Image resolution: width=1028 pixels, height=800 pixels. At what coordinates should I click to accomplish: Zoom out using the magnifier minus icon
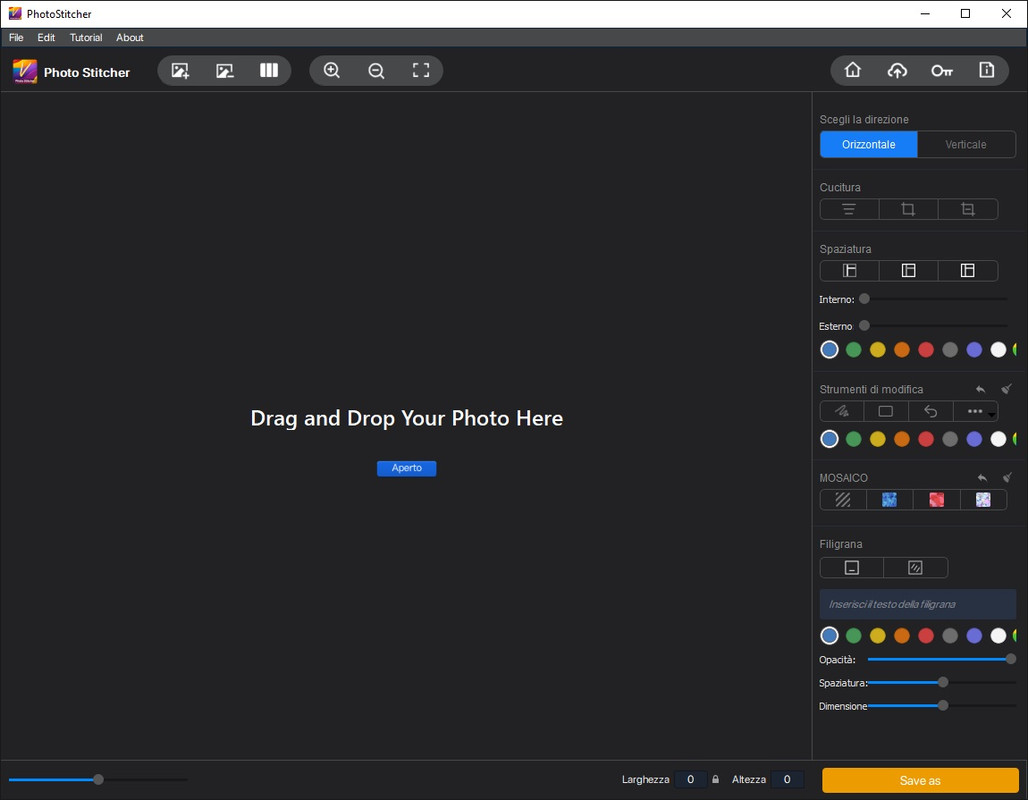click(376, 71)
